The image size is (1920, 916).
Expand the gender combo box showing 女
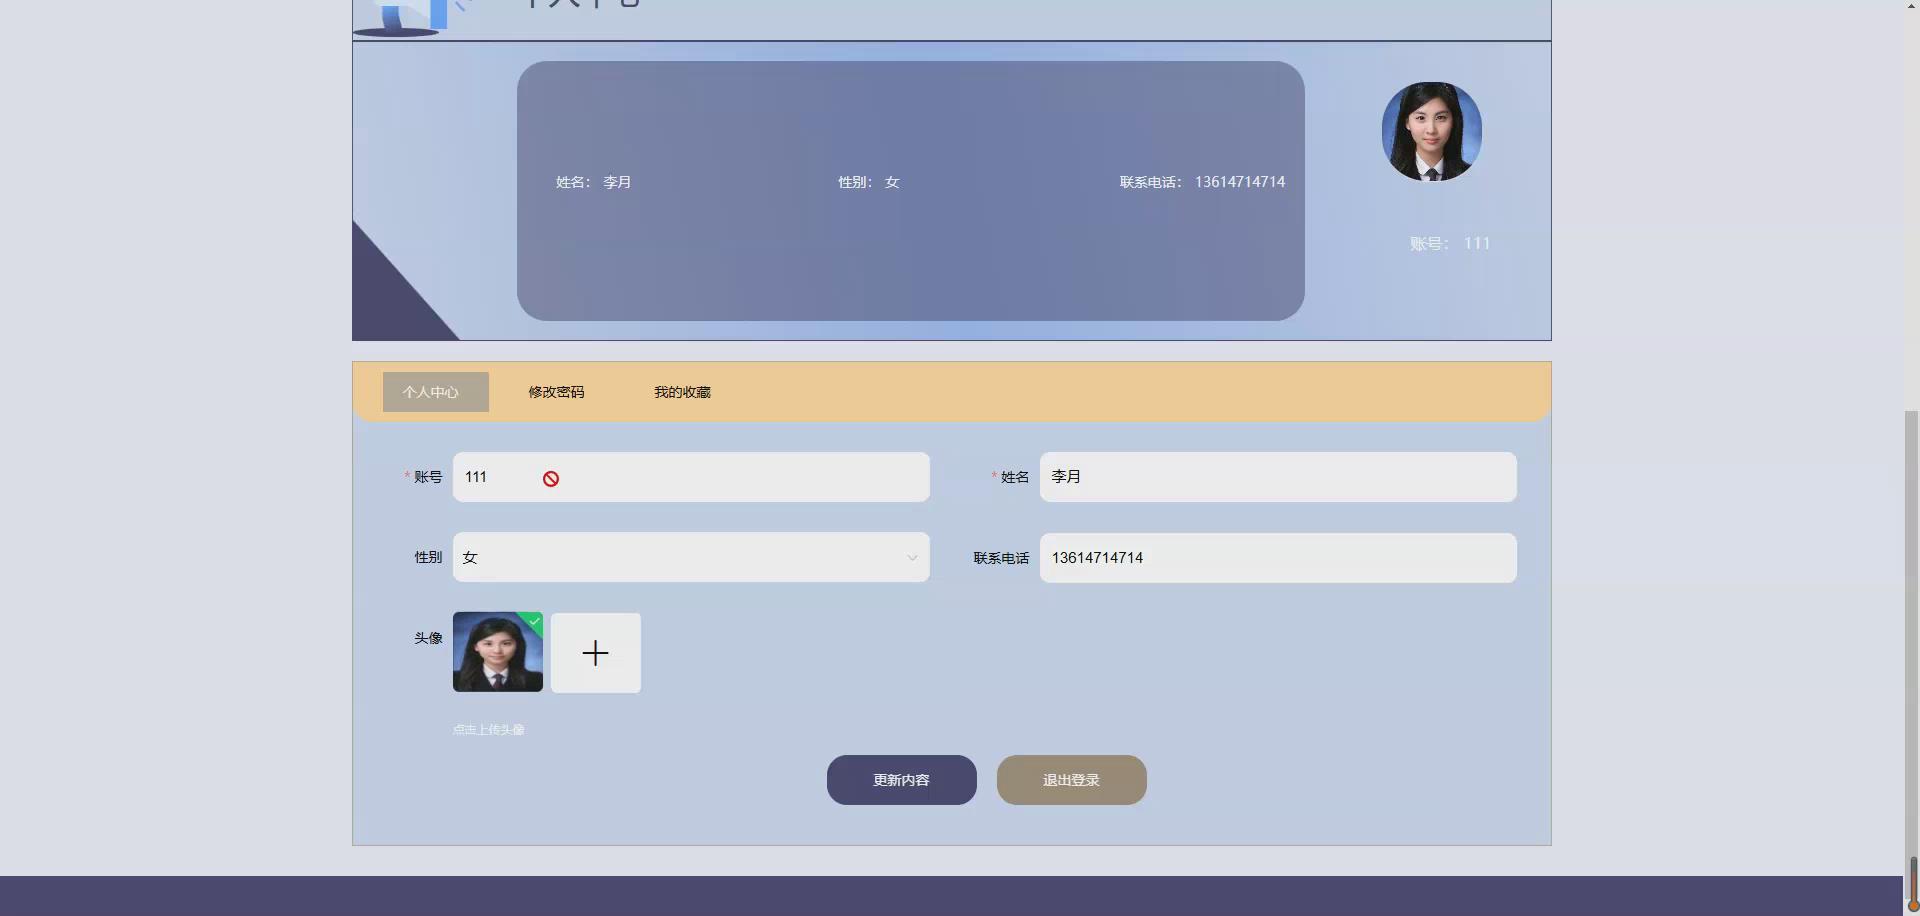[x=691, y=557]
